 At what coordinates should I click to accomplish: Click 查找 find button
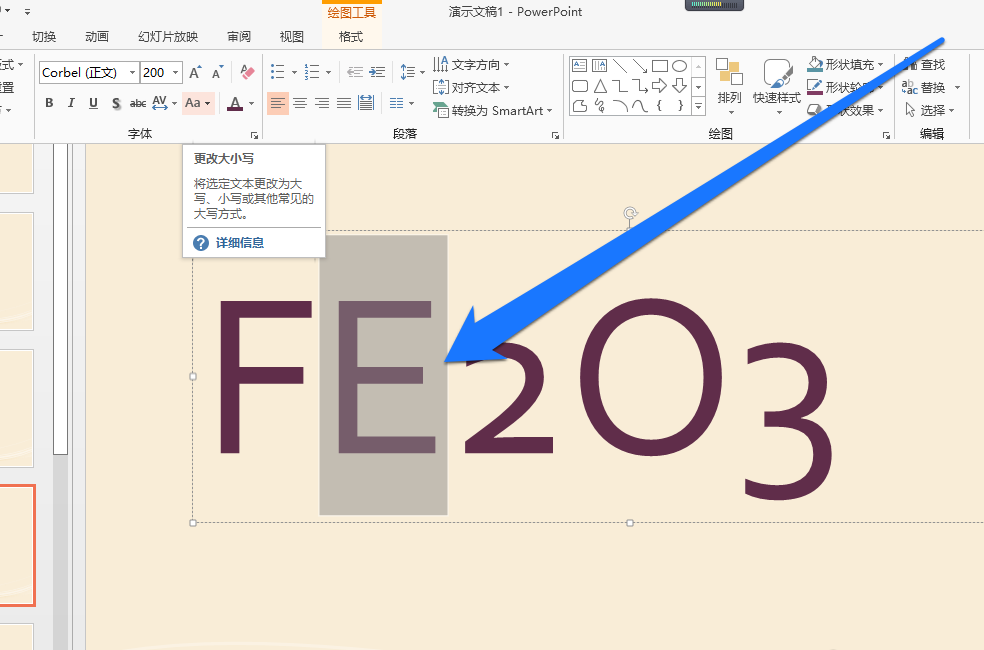tap(924, 64)
